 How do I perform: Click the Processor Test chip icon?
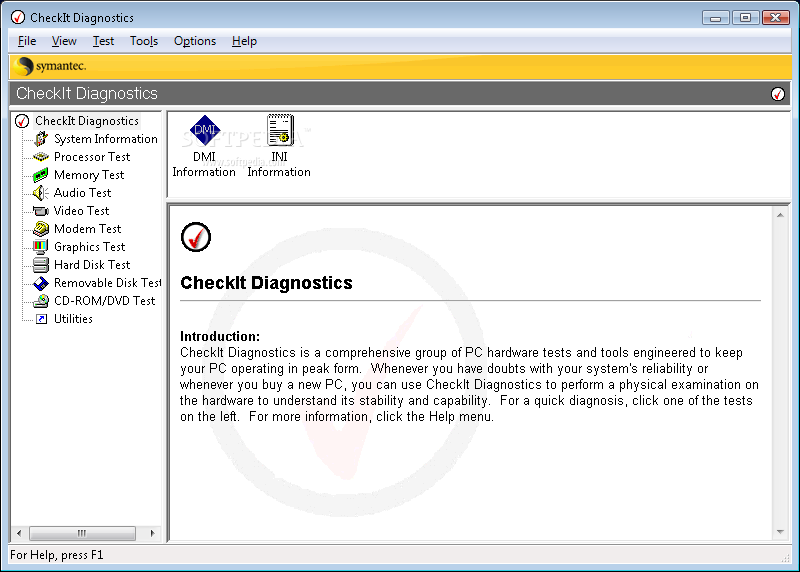pos(41,157)
